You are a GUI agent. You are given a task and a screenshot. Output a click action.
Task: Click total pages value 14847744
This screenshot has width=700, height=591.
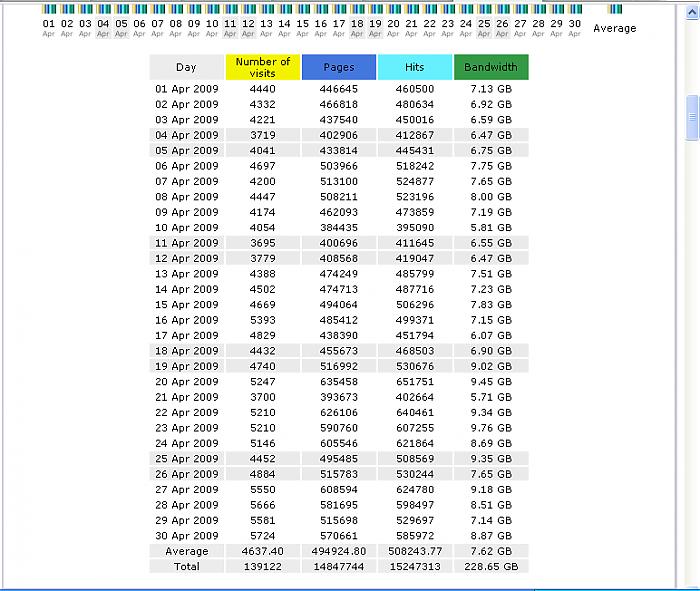339,566
